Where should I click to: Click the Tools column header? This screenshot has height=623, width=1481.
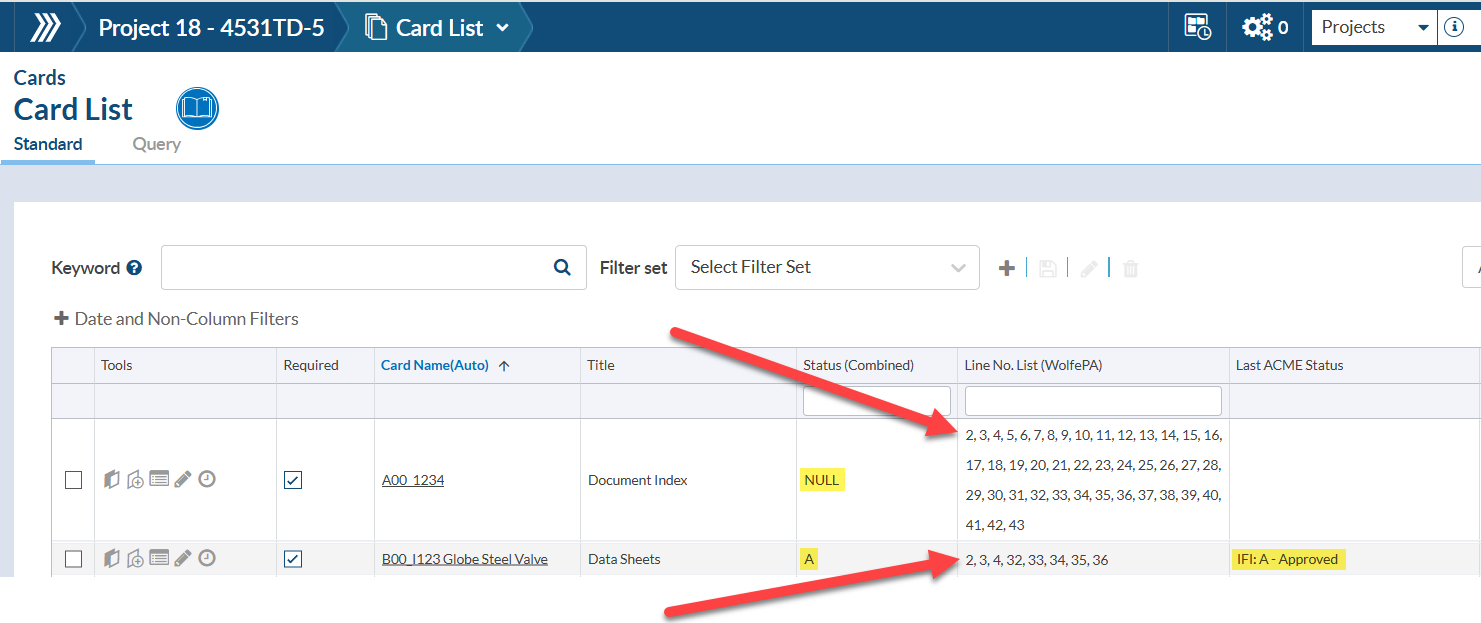coord(117,365)
